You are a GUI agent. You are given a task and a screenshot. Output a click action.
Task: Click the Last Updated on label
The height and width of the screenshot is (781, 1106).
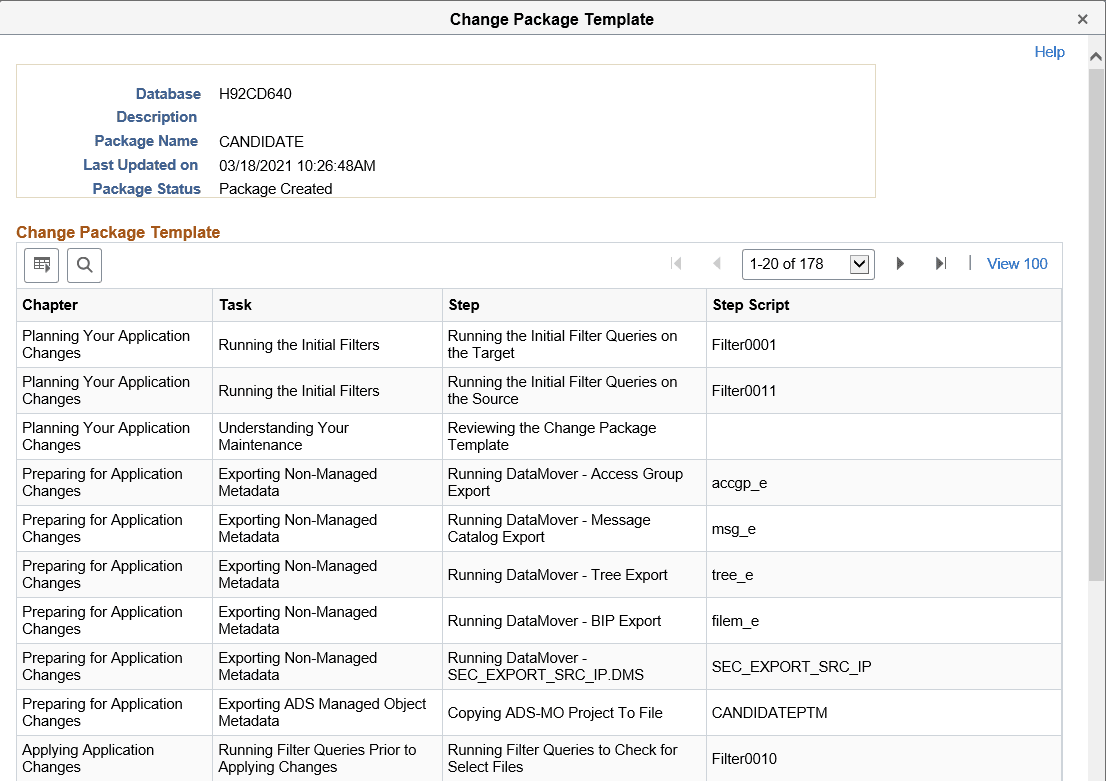tap(140, 165)
